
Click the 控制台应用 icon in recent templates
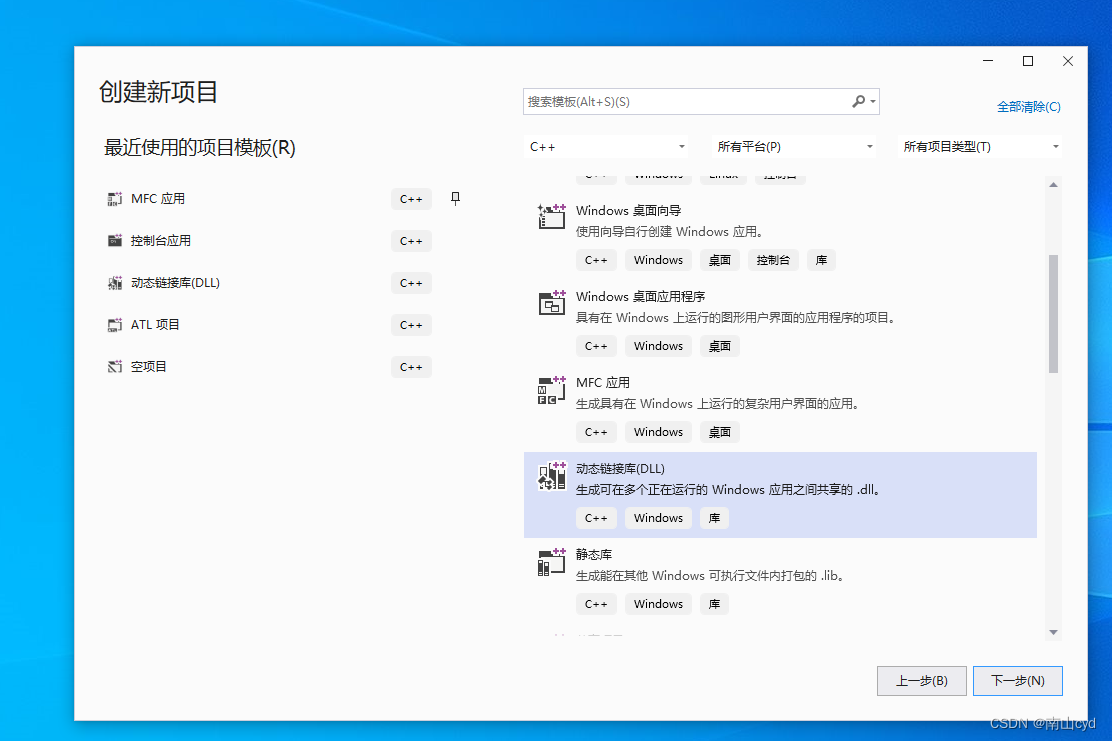point(114,241)
